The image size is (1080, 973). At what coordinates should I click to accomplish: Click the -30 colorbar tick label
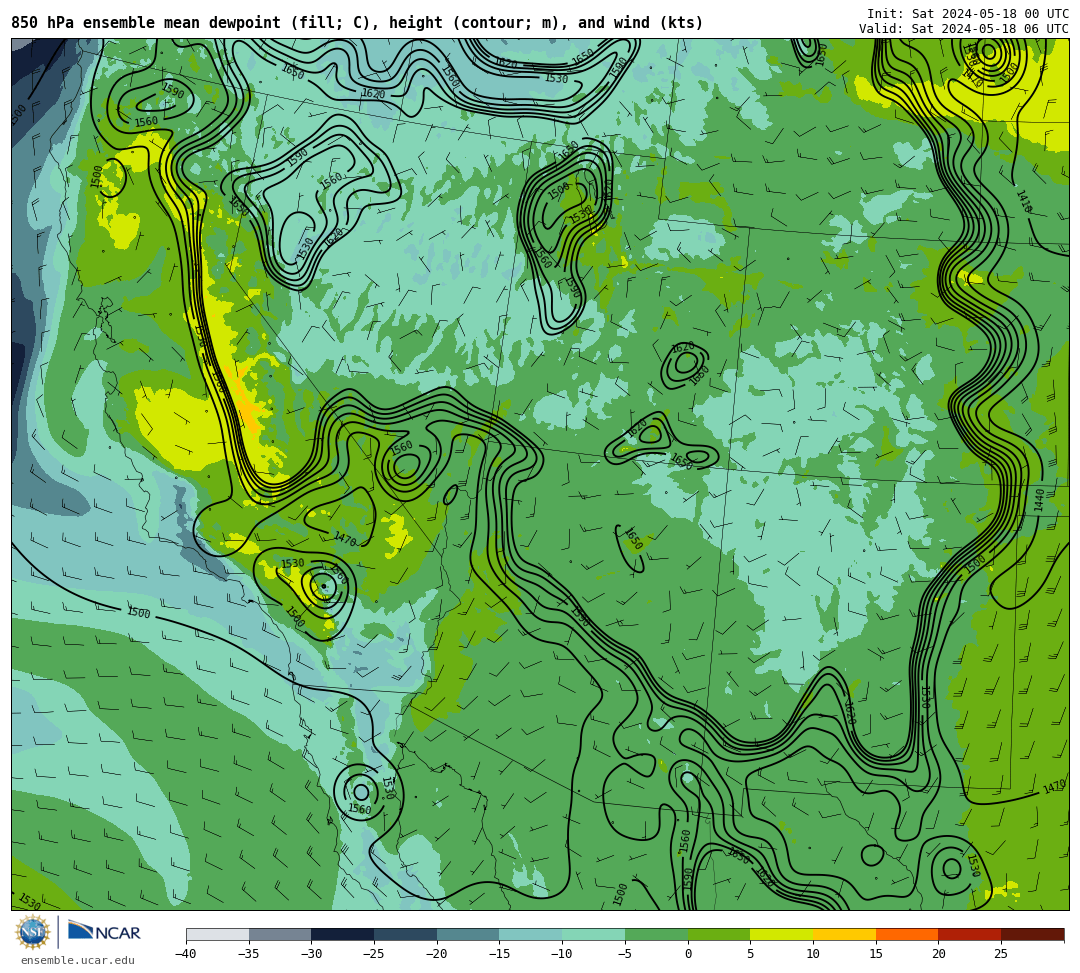311,954
